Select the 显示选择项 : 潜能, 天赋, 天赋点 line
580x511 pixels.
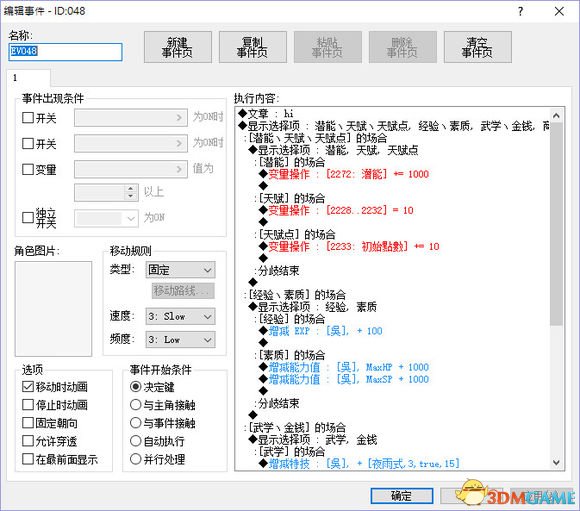click(334, 150)
